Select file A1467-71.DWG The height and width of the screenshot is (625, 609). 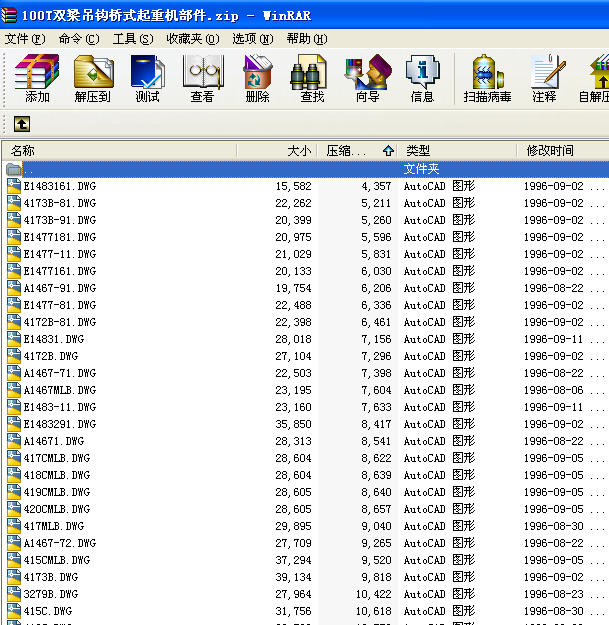pos(60,373)
